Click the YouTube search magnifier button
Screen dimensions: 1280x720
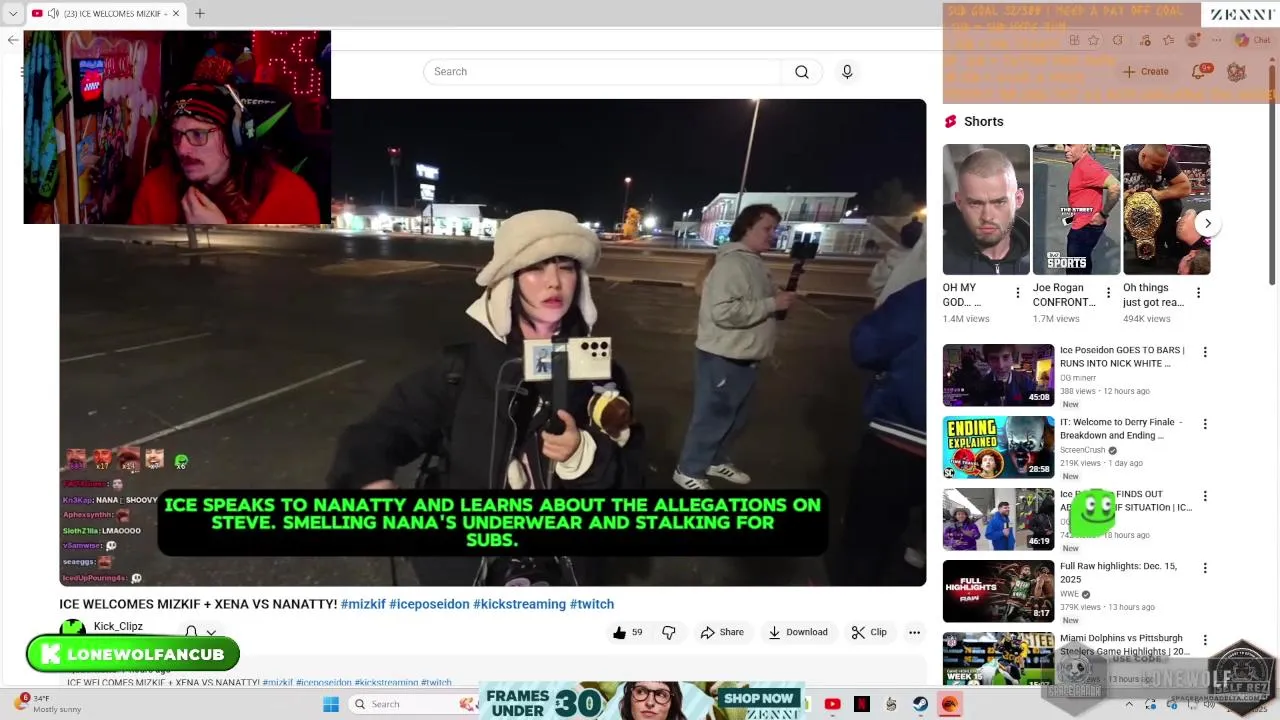click(x=802, y=72)
